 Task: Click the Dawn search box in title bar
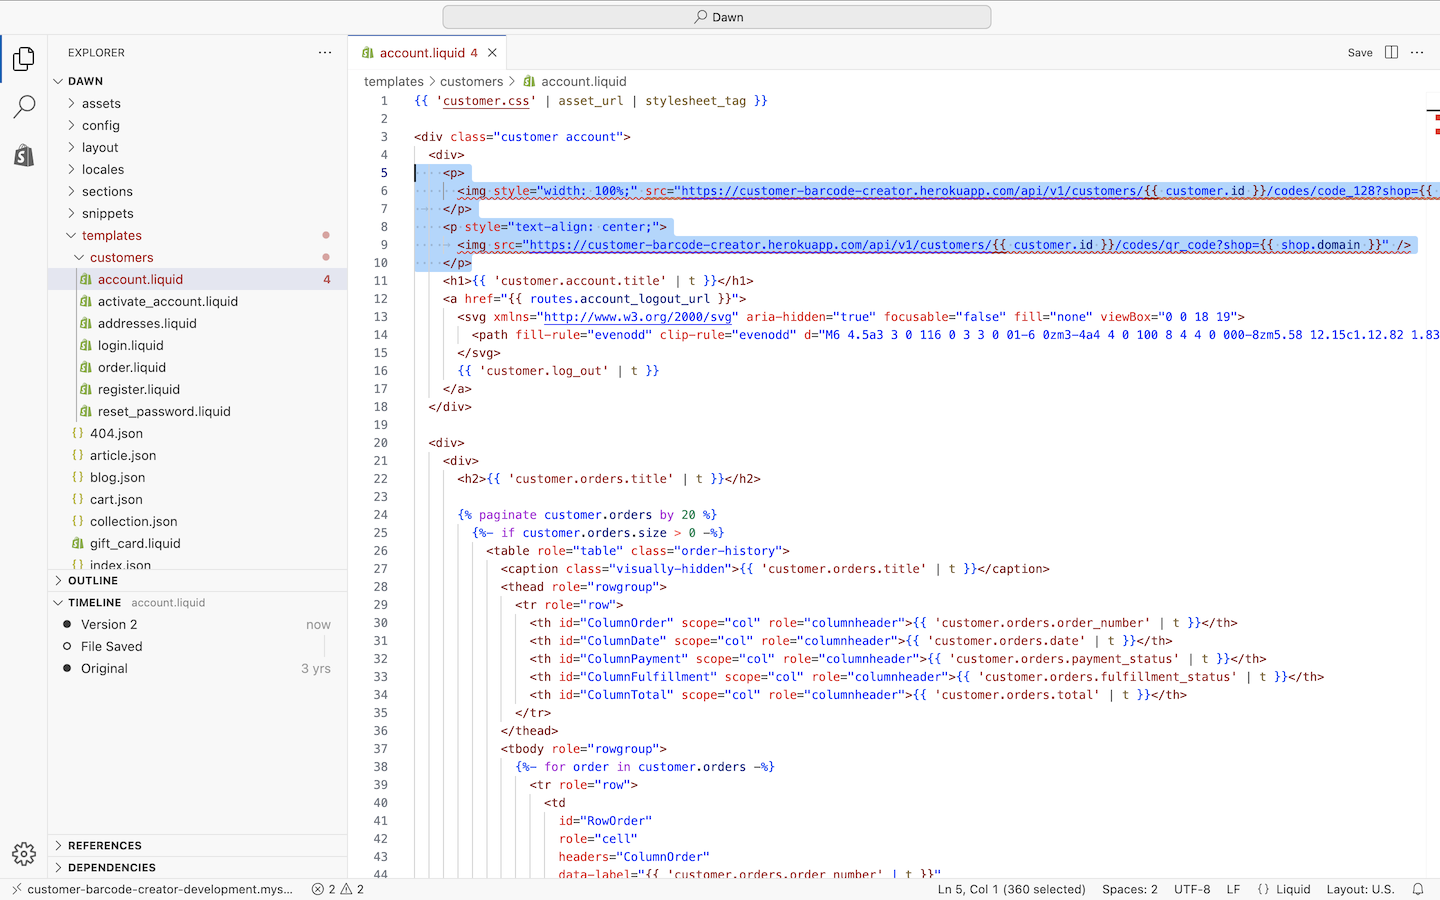(717, 17)
